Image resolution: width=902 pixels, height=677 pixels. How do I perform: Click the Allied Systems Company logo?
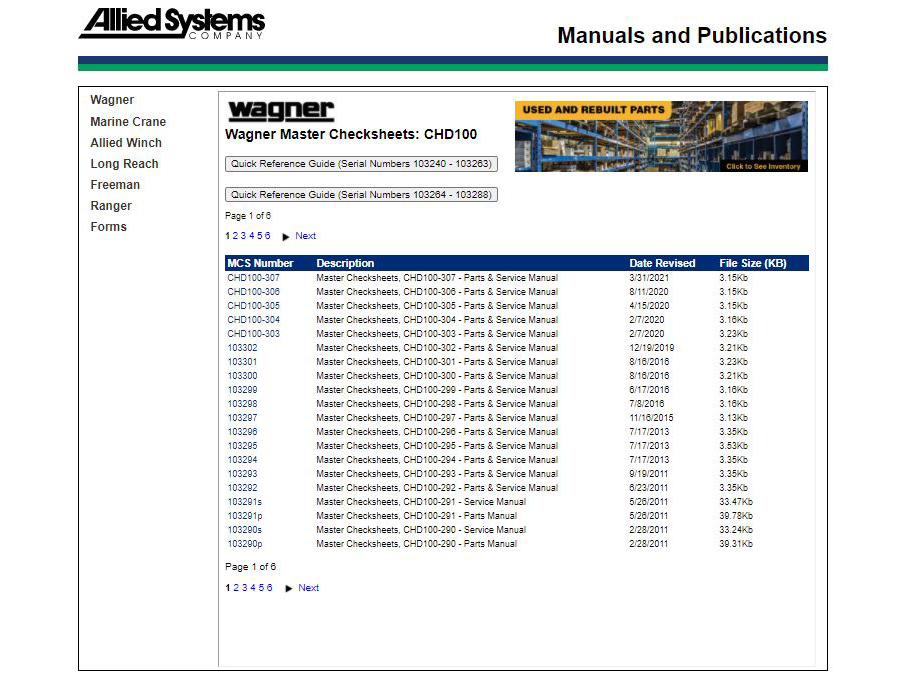pyautogui.click(x=172, y=24)
